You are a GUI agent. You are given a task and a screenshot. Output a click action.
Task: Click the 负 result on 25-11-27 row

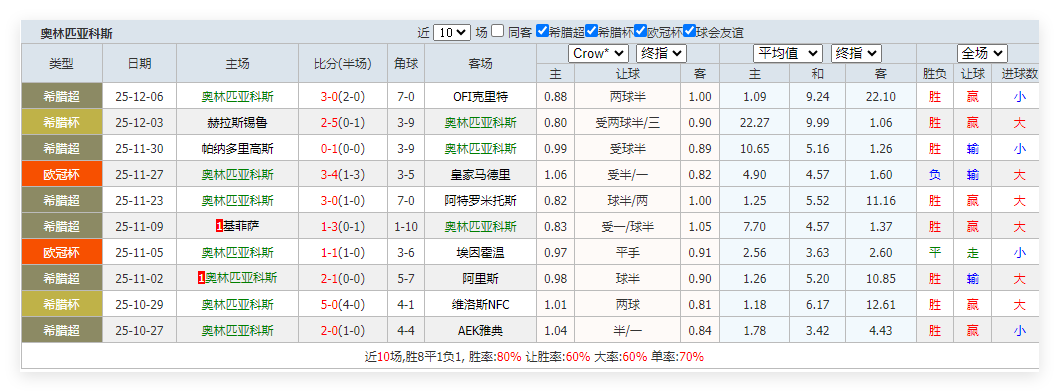coord(935,174)
